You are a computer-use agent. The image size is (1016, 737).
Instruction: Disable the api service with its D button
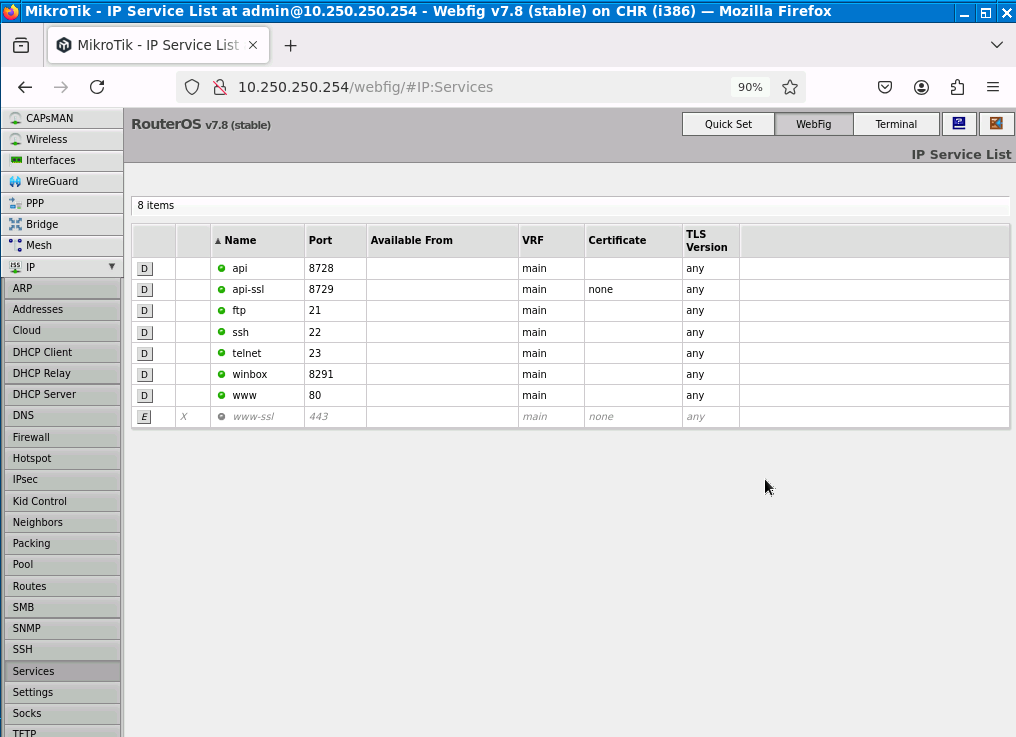coord(144,268)
